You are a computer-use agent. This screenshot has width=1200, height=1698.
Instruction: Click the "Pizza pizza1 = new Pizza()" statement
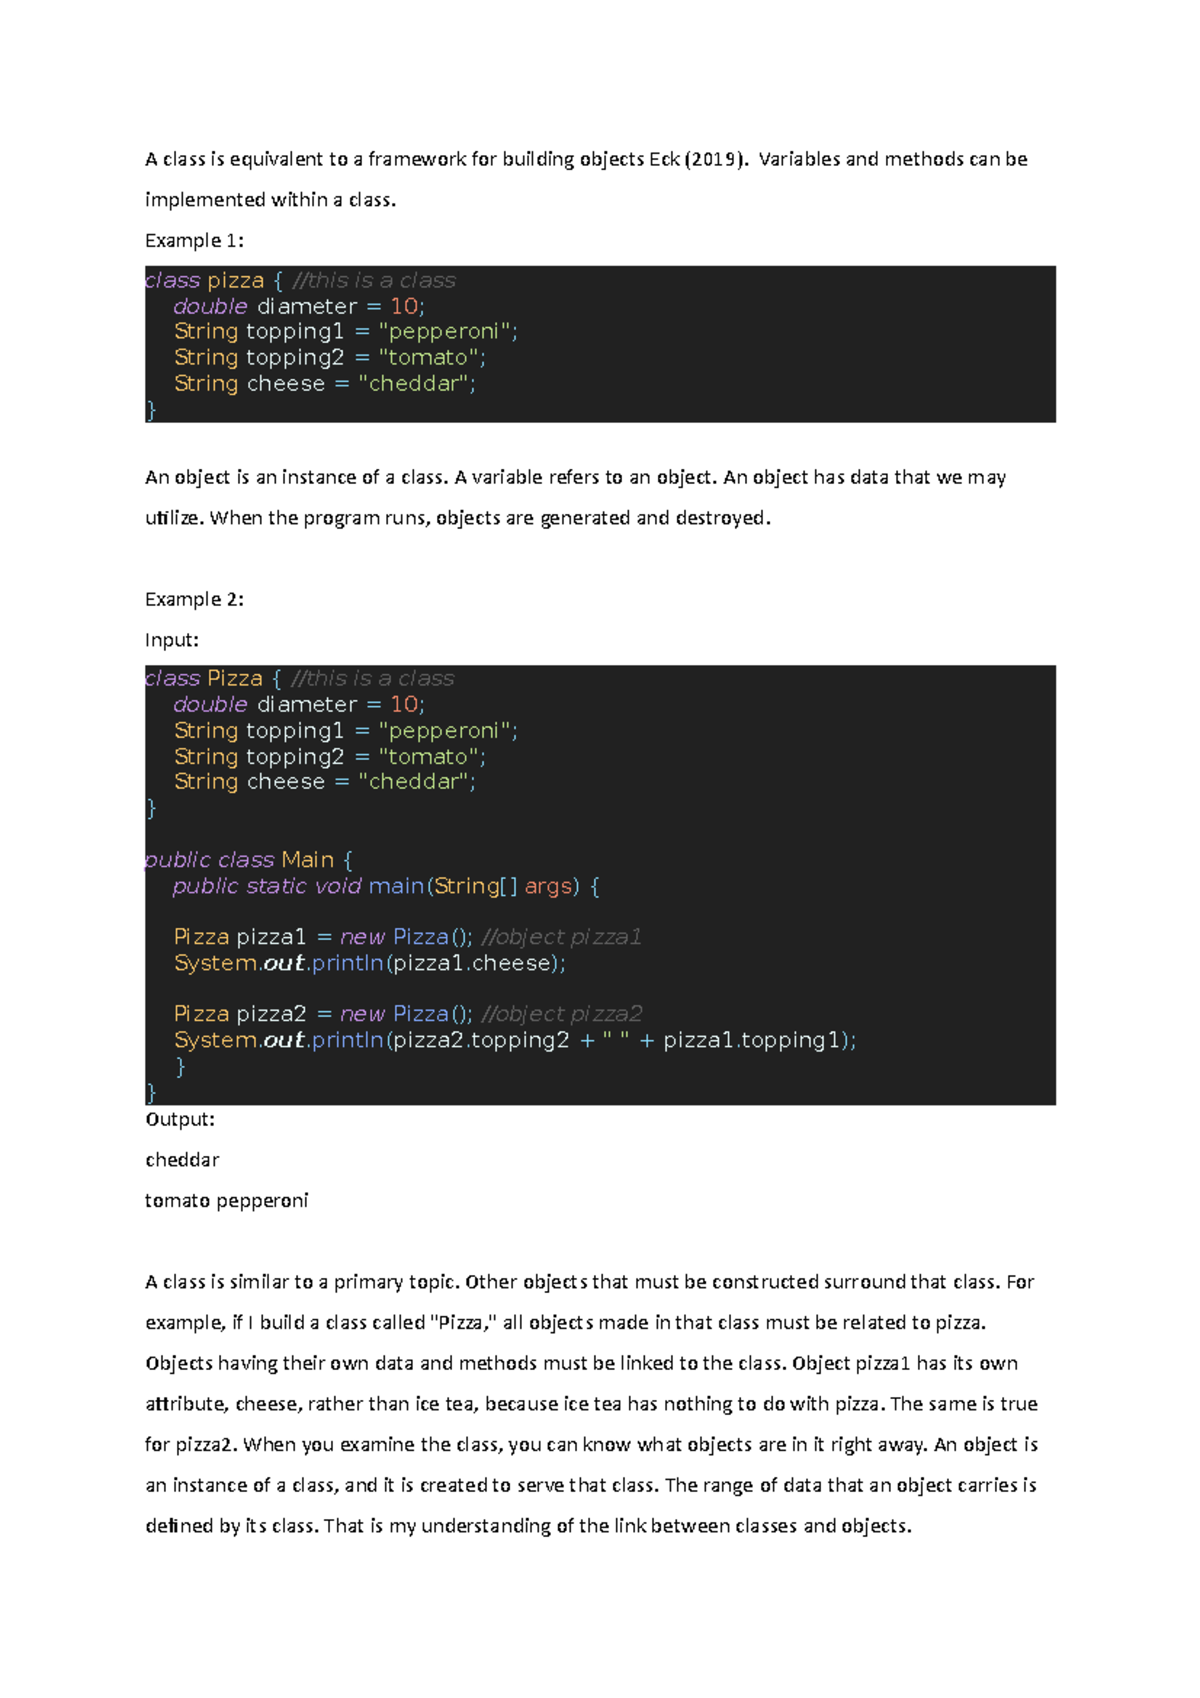[x=322, y=937]
